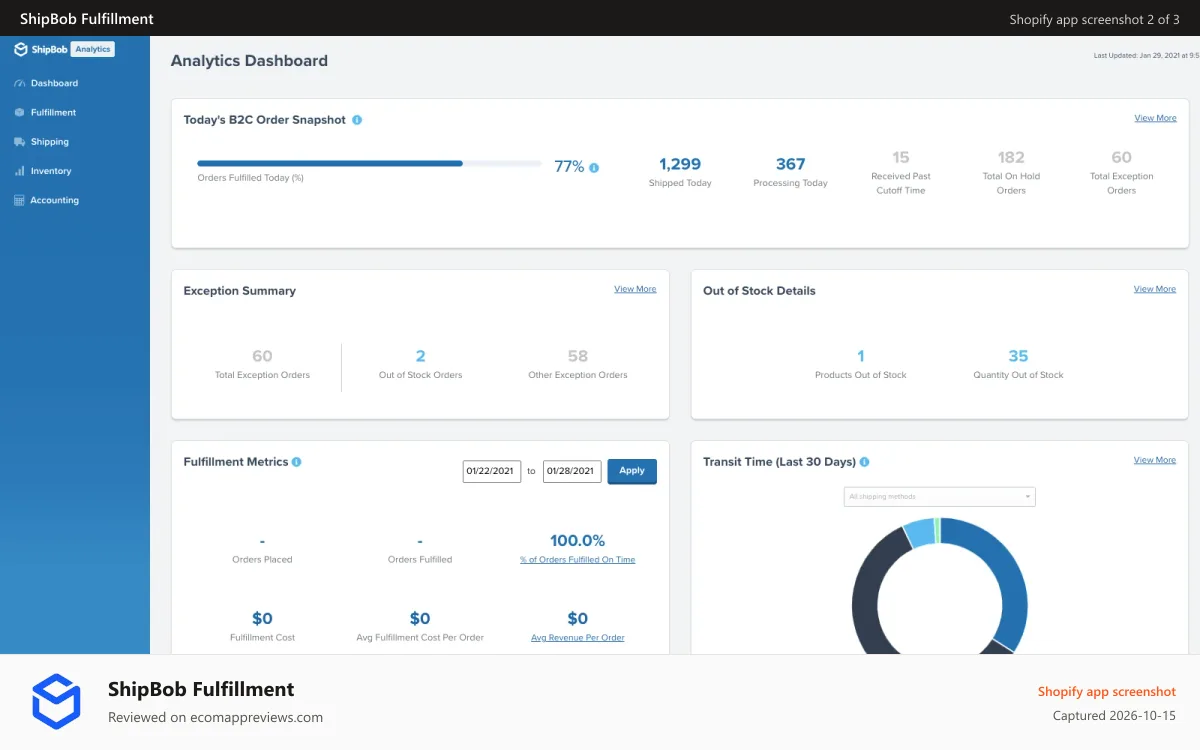Image resolution: width=1200 pixels, height=750 pixels.
Task: Click the 35 Quantity Out of Stock value
Action: click(1018, 356)
